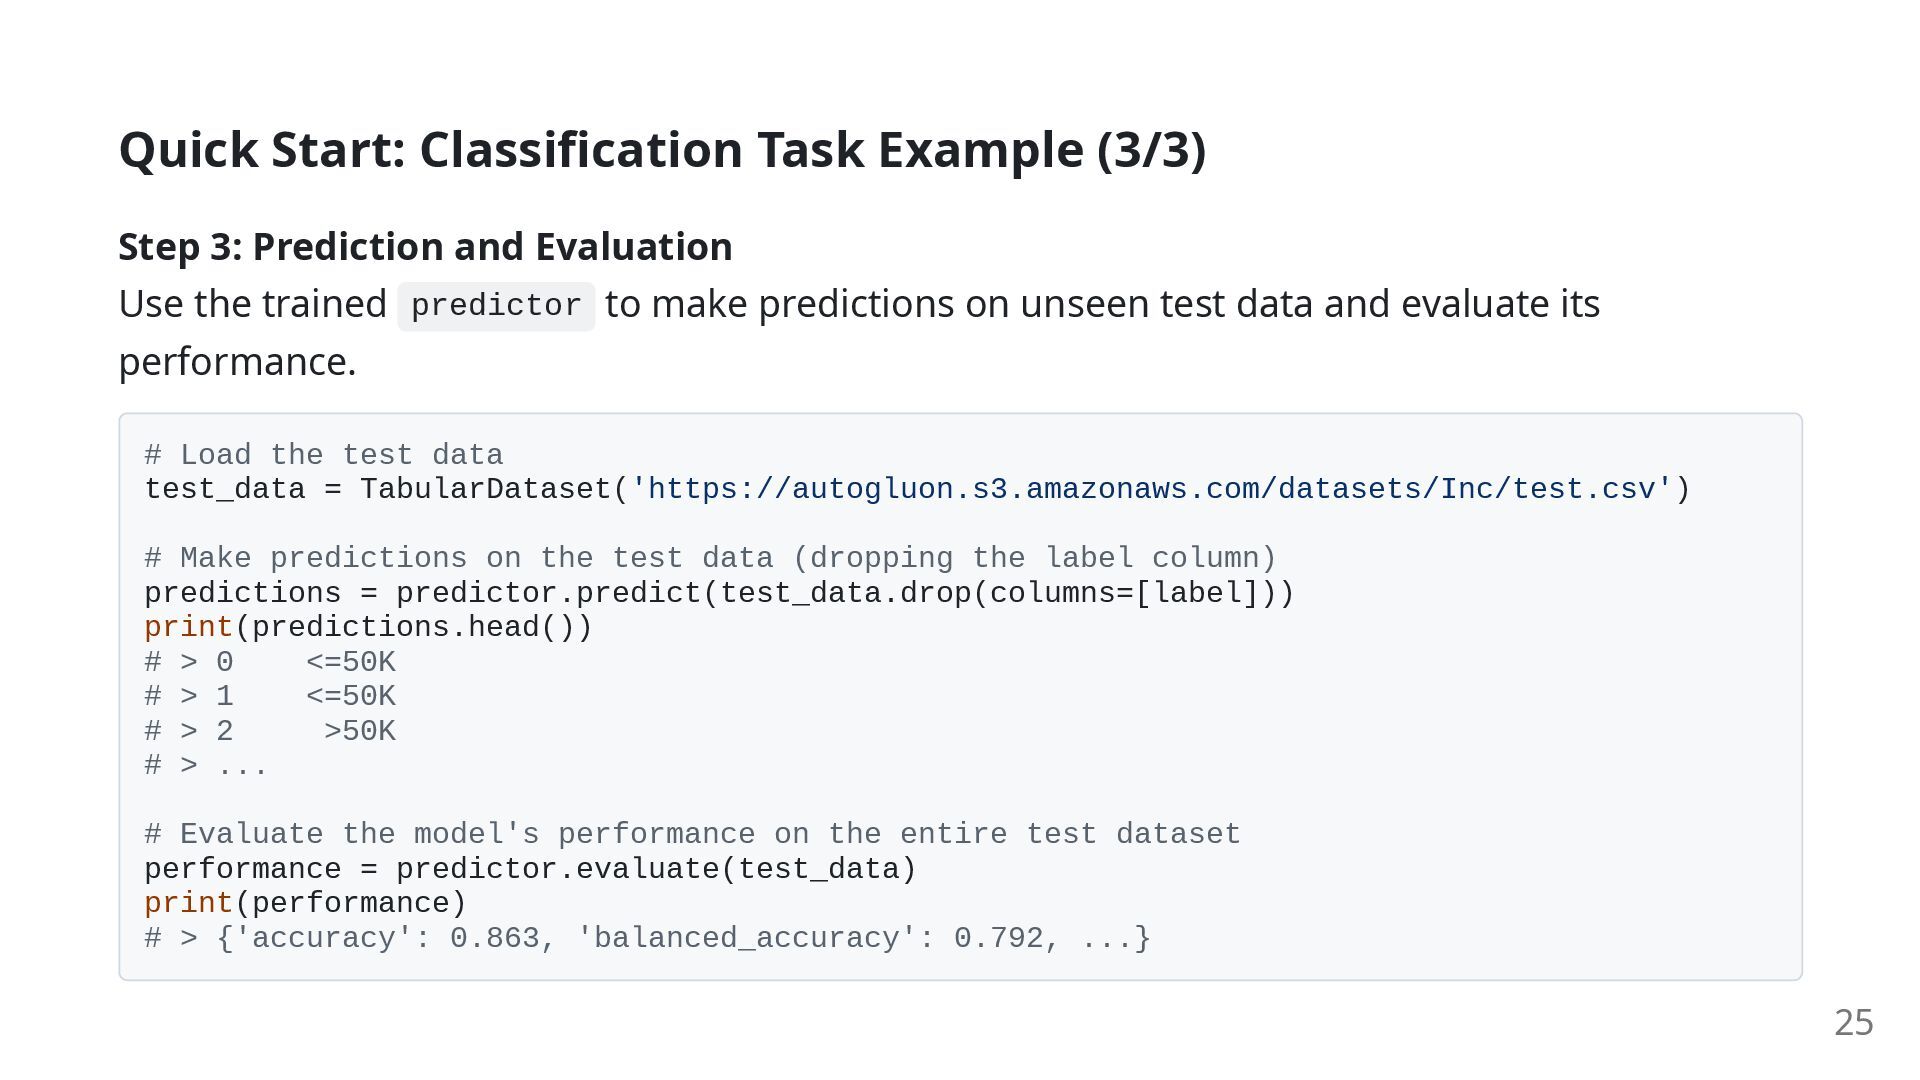Click the word 'performance.' in the description
The image size is (1920, 1080).
click(238, 362)
